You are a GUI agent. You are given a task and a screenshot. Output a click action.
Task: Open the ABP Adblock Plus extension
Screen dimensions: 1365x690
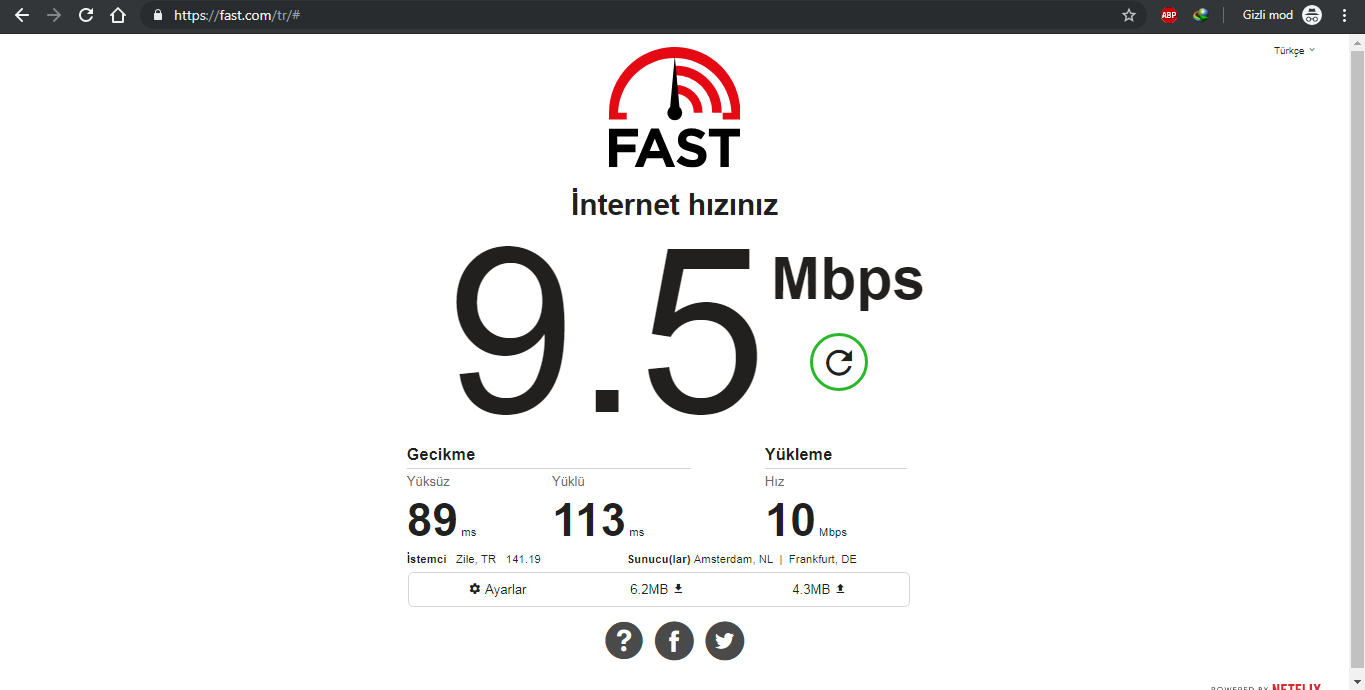1168,15
